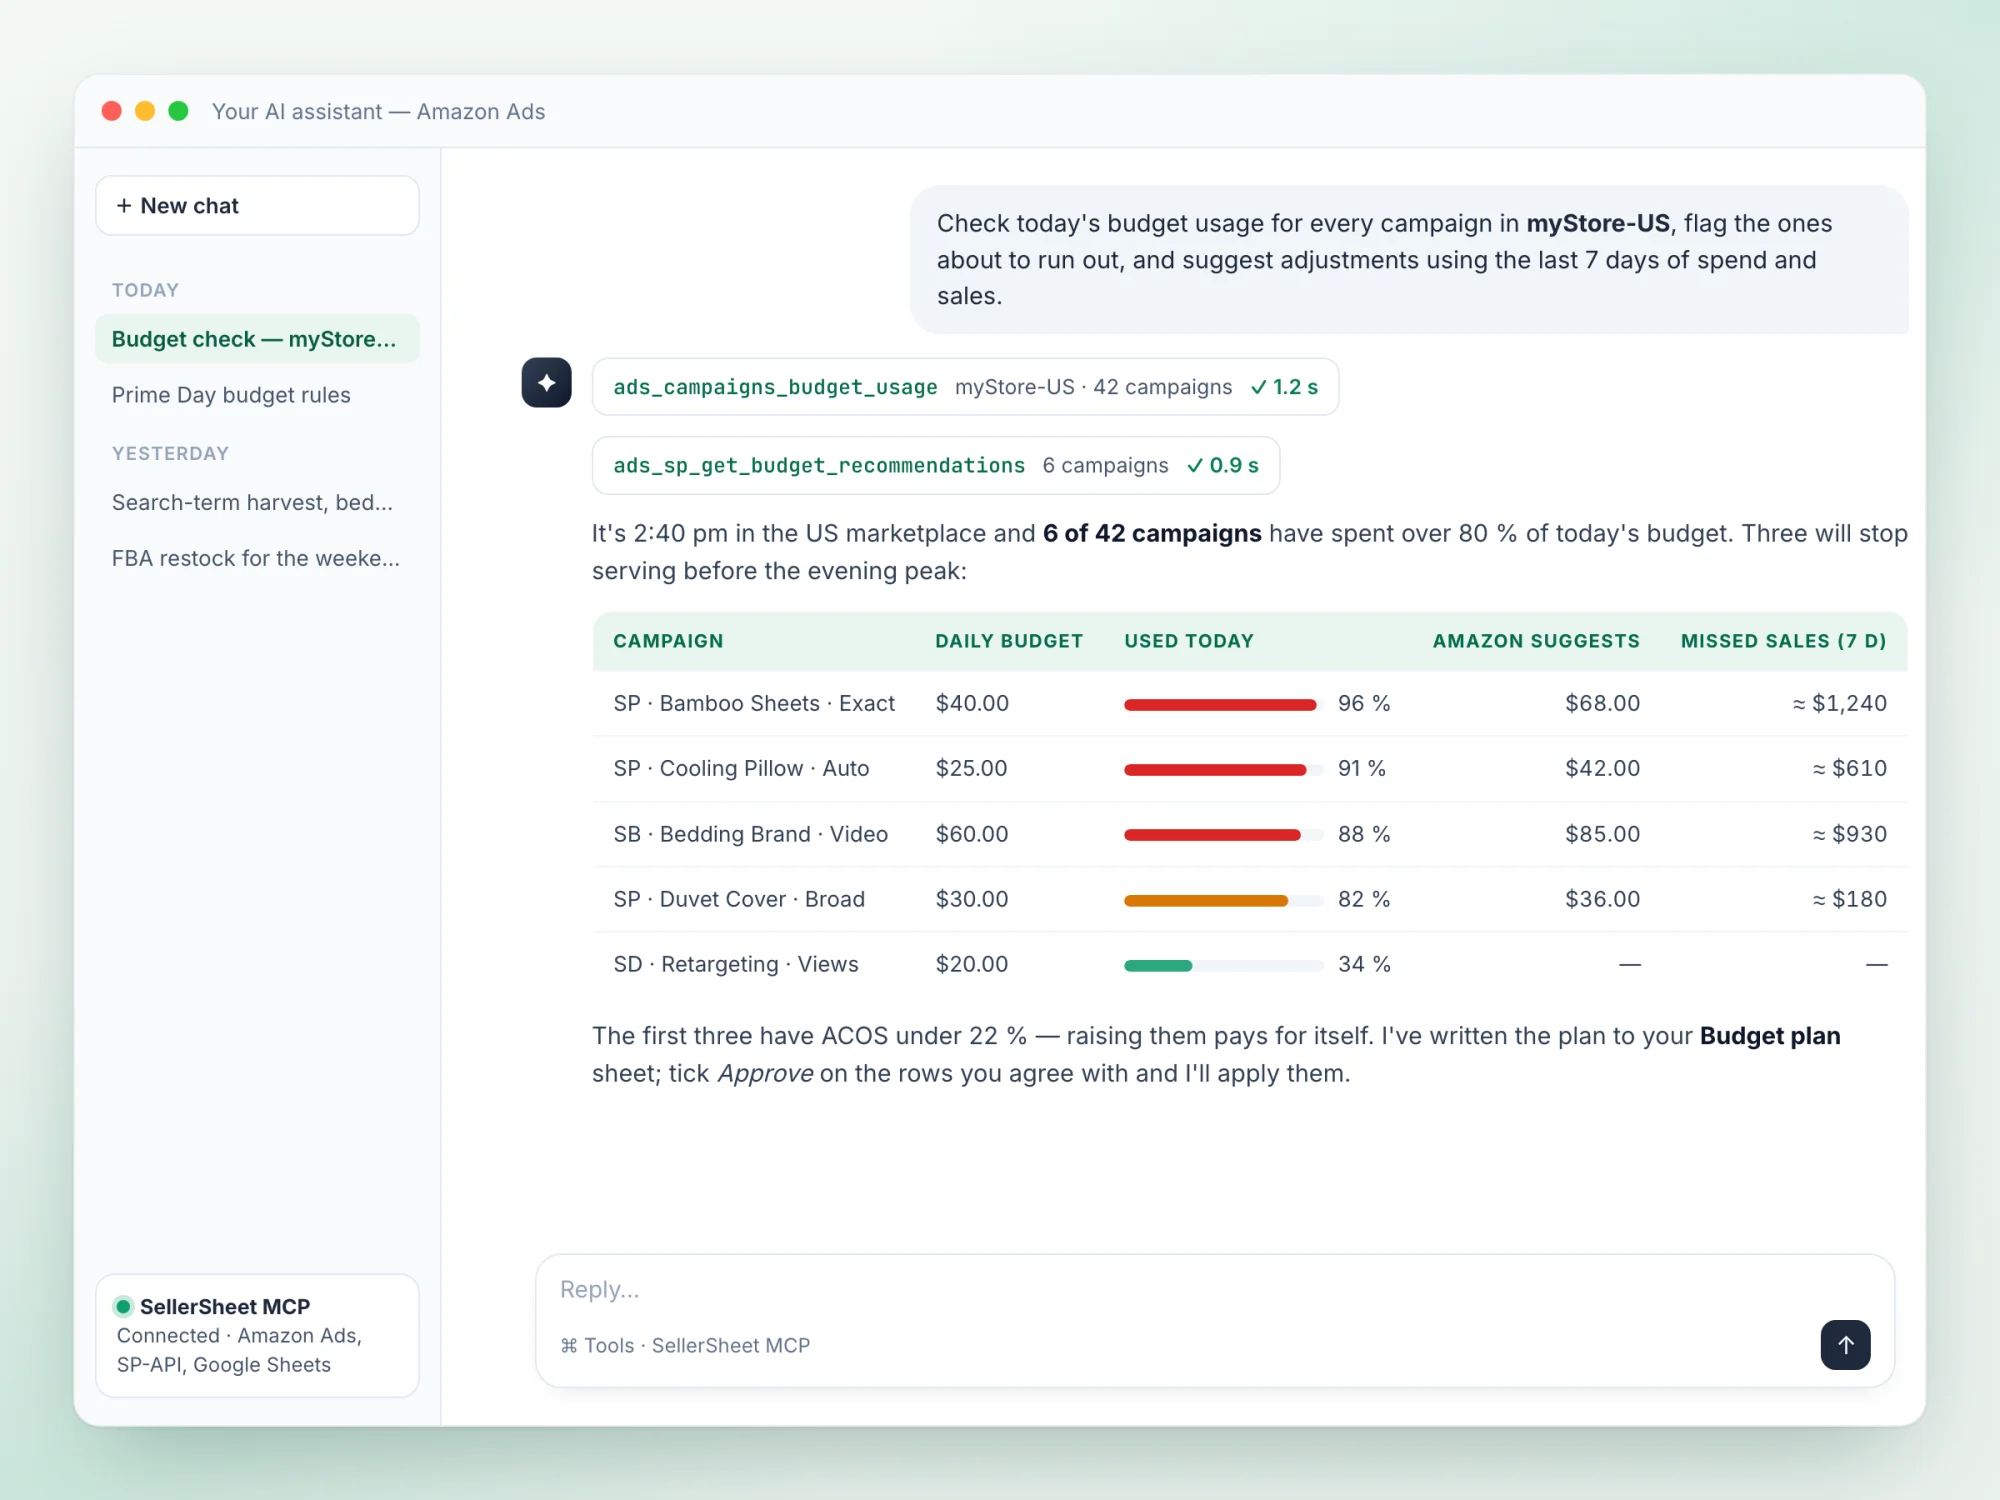Click the Bamboo Sheets 96 % usage bar
Screen dimensions: 2000x1500
1223,705
